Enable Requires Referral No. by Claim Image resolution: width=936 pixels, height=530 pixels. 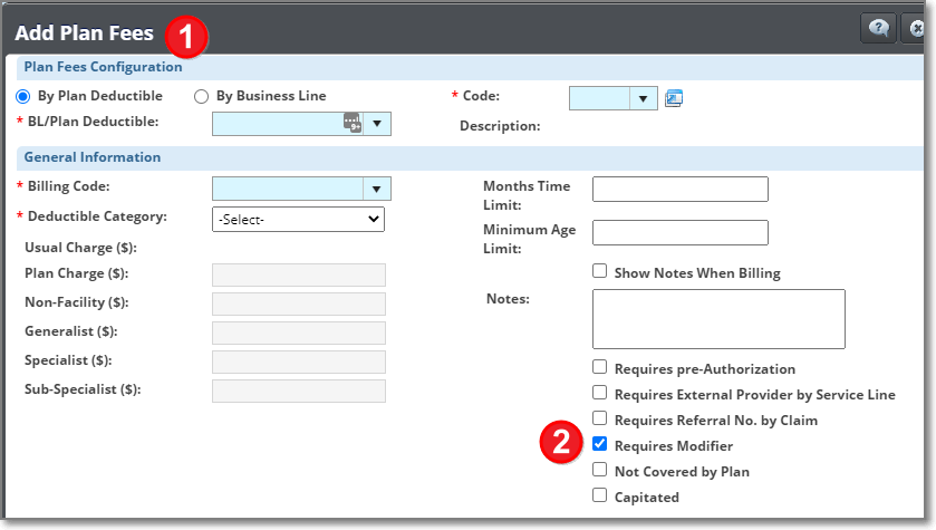point(600,418)
